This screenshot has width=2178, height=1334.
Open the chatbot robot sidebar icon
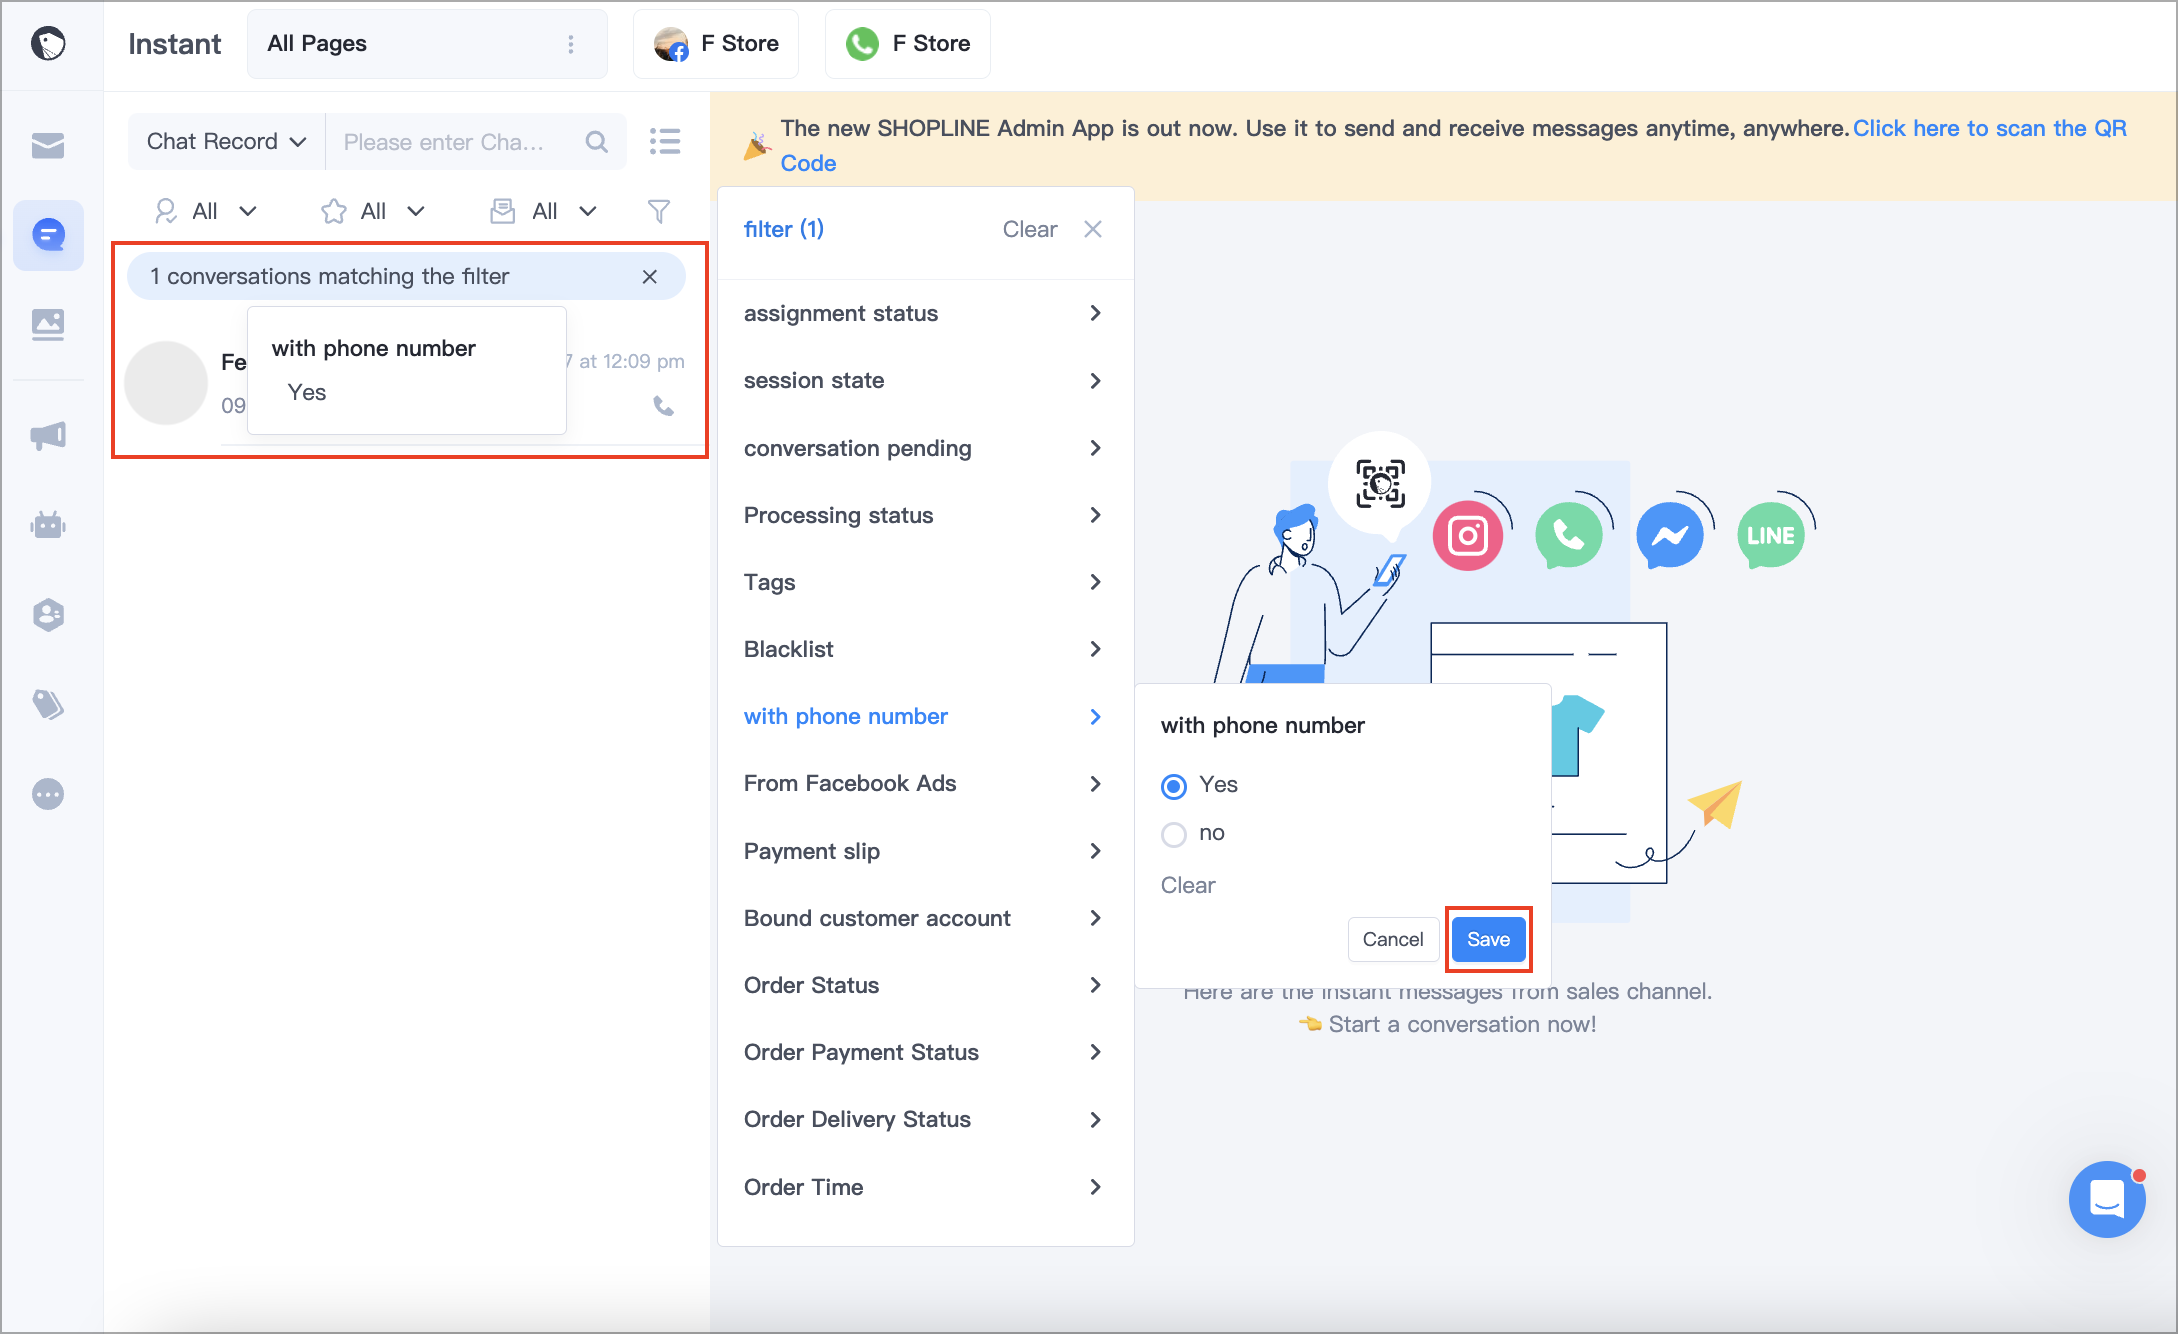48,524
